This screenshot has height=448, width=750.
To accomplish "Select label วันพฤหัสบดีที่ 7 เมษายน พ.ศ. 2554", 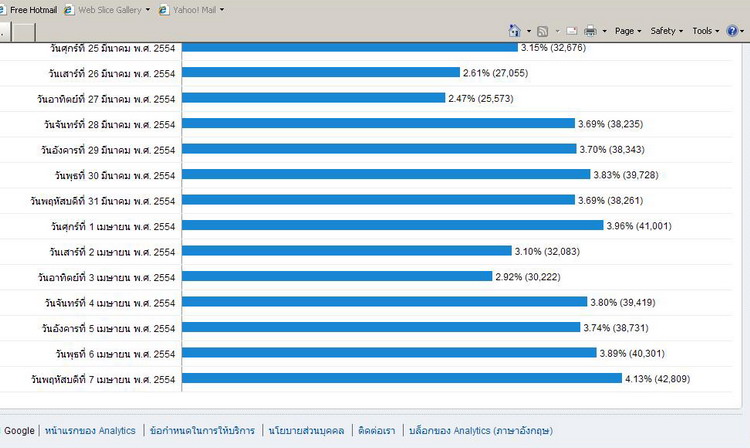I will [x=103, y=379].
